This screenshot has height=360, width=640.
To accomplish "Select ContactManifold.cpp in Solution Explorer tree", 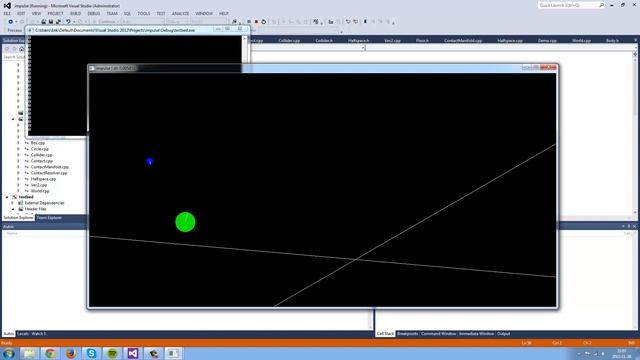I will tap(50, 167).
